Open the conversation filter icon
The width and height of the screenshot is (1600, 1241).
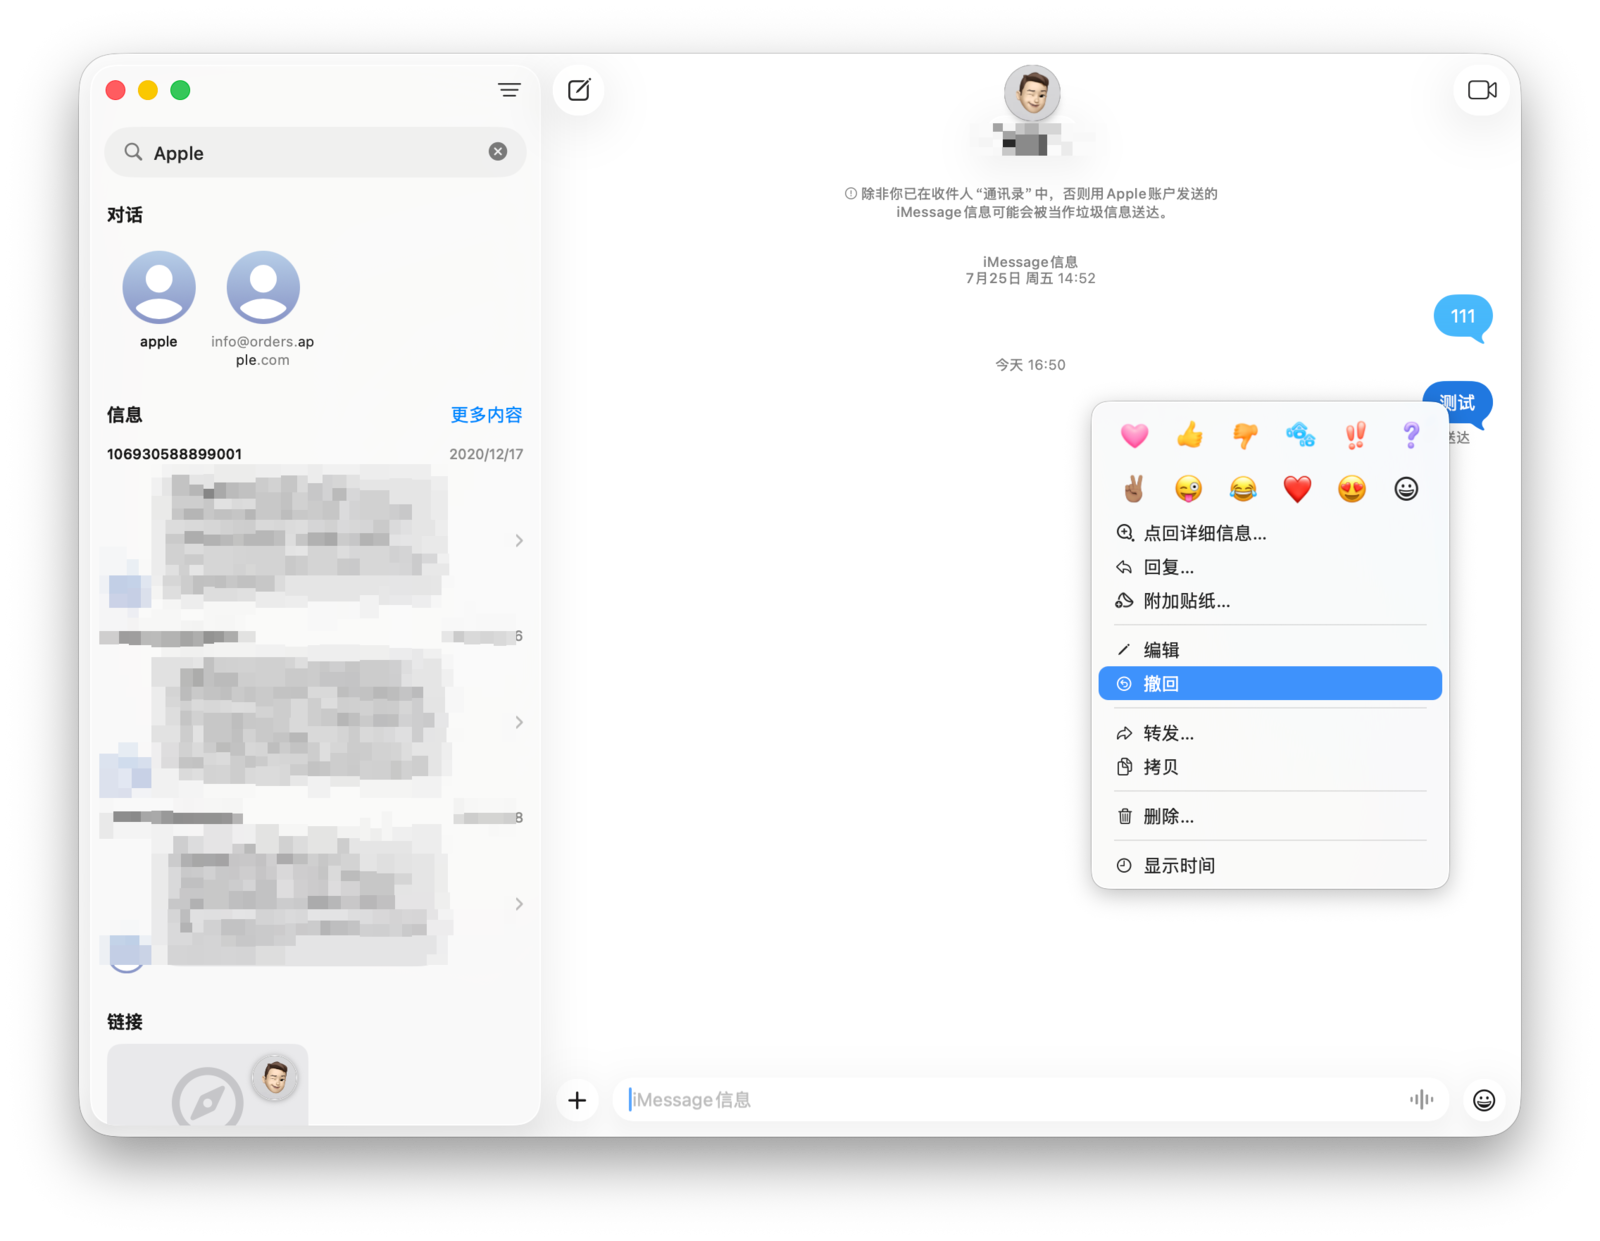point(509,90)
